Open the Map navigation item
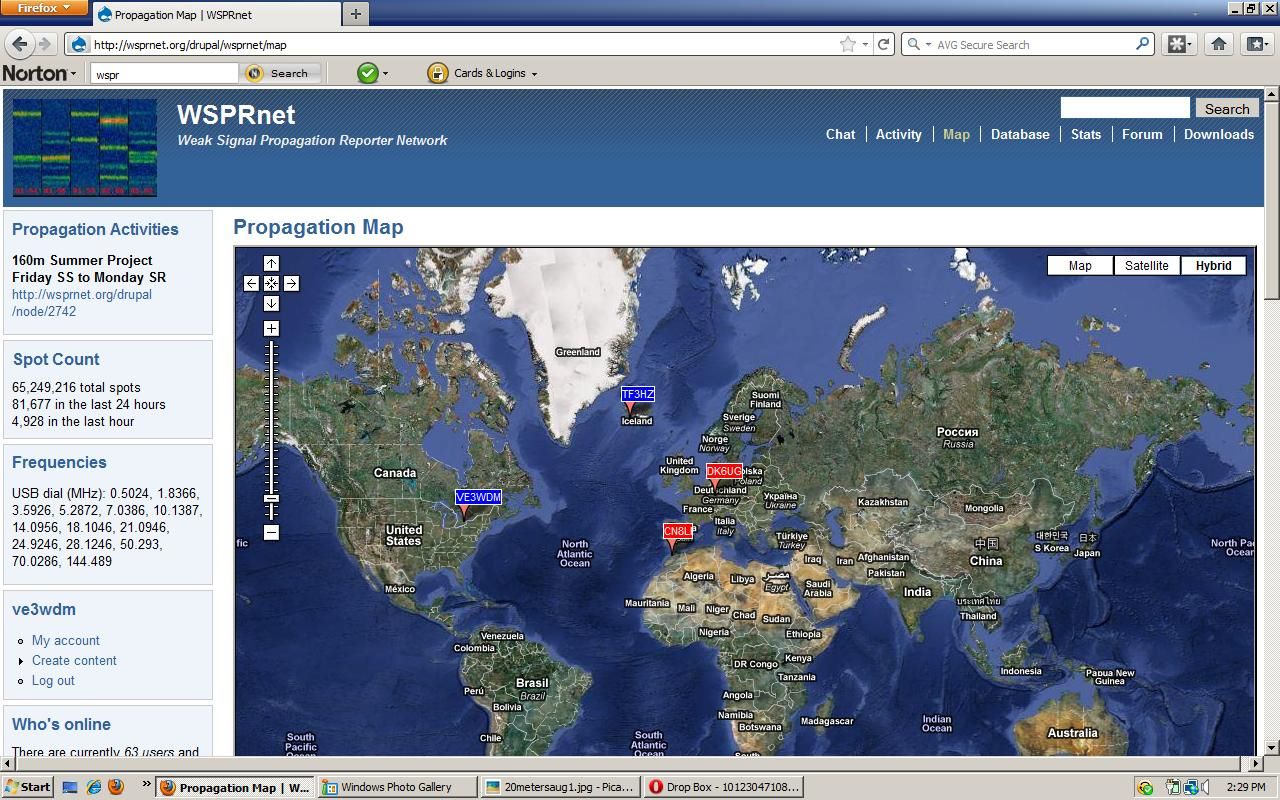The height and width of the screenshot is (800, 1280). click(956, 134)
